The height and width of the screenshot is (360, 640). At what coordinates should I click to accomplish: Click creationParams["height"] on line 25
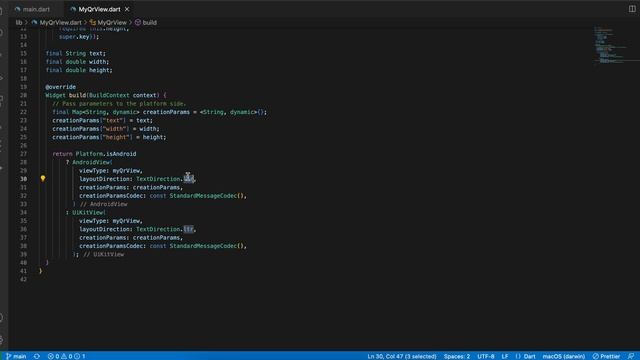[x=92, y=137]
